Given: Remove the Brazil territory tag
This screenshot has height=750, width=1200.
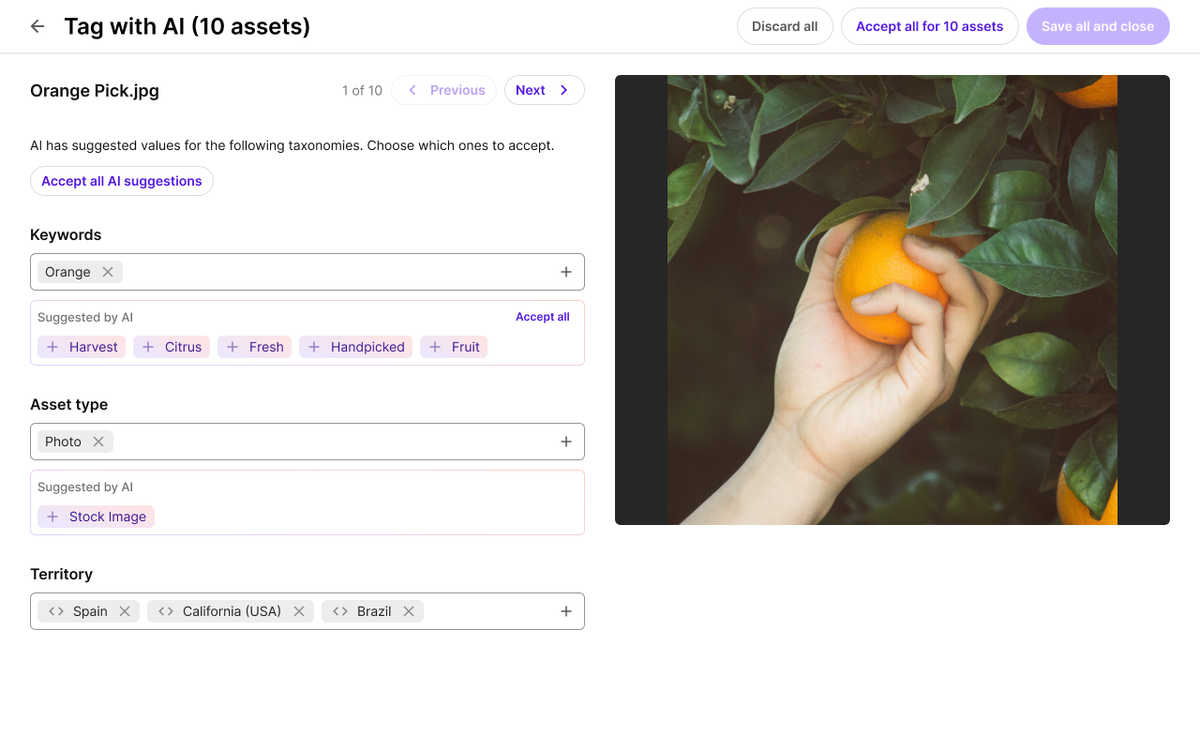Looking at the screenshot, I should tap(409, 611).
